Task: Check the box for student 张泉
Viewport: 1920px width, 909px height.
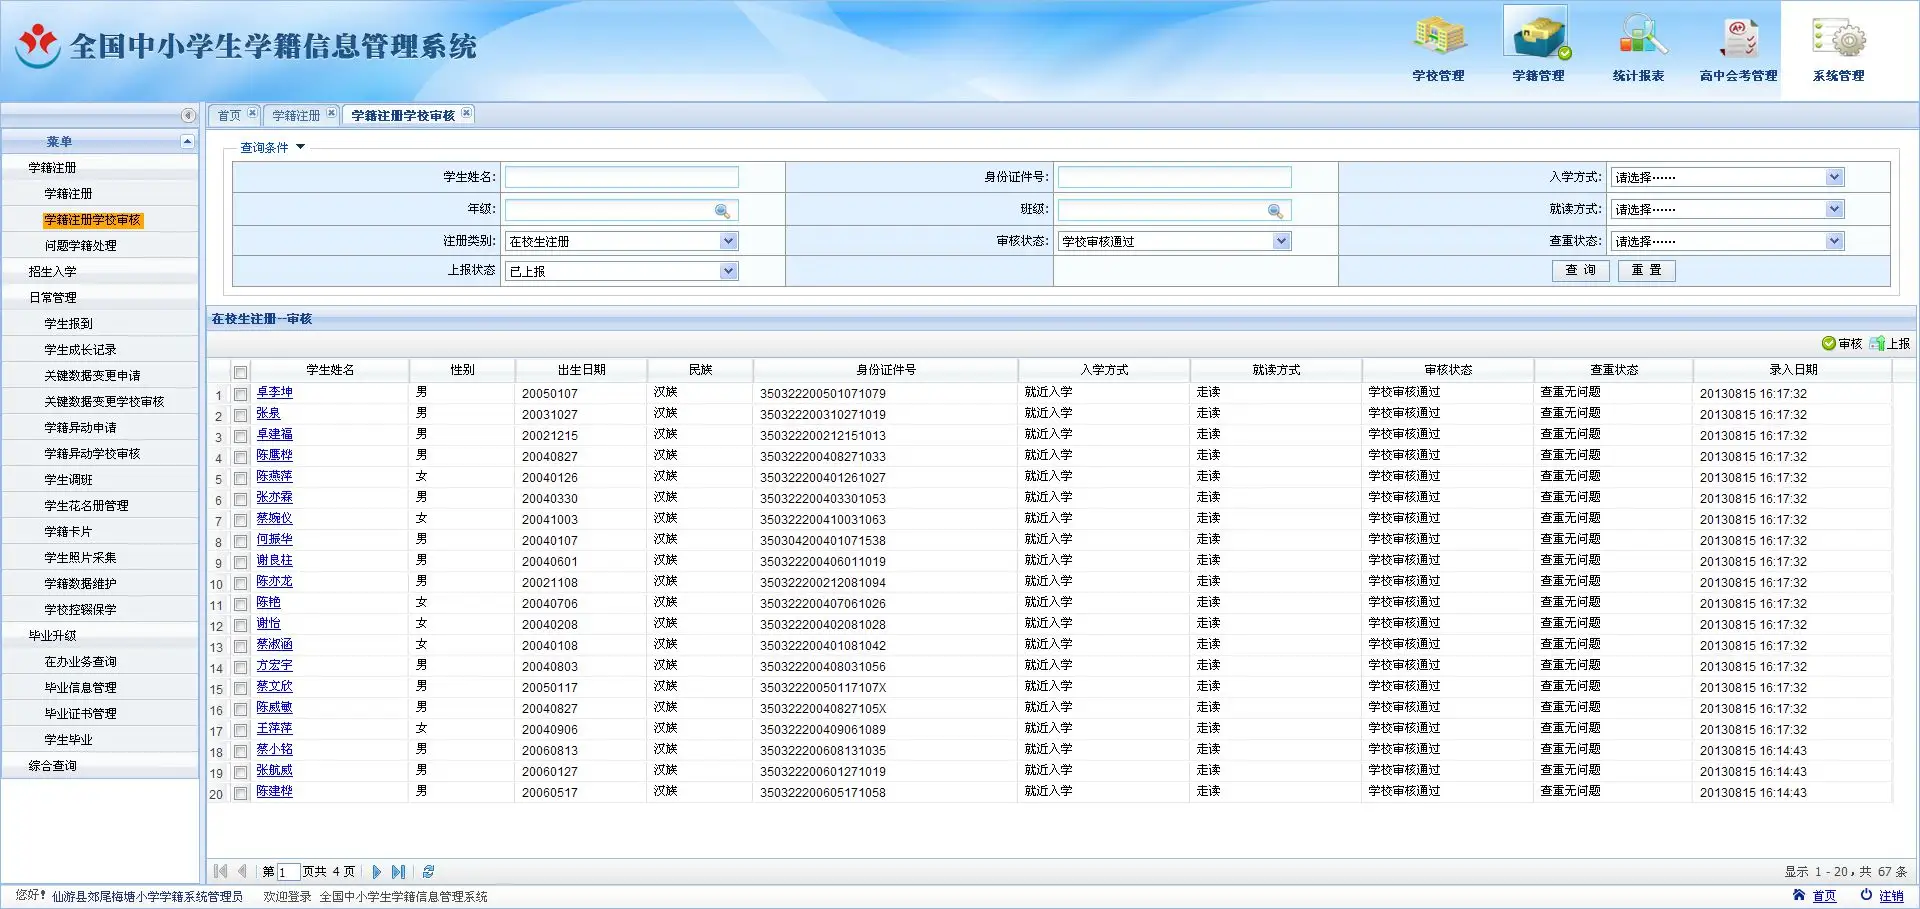Action: click(x=240, y=415)
